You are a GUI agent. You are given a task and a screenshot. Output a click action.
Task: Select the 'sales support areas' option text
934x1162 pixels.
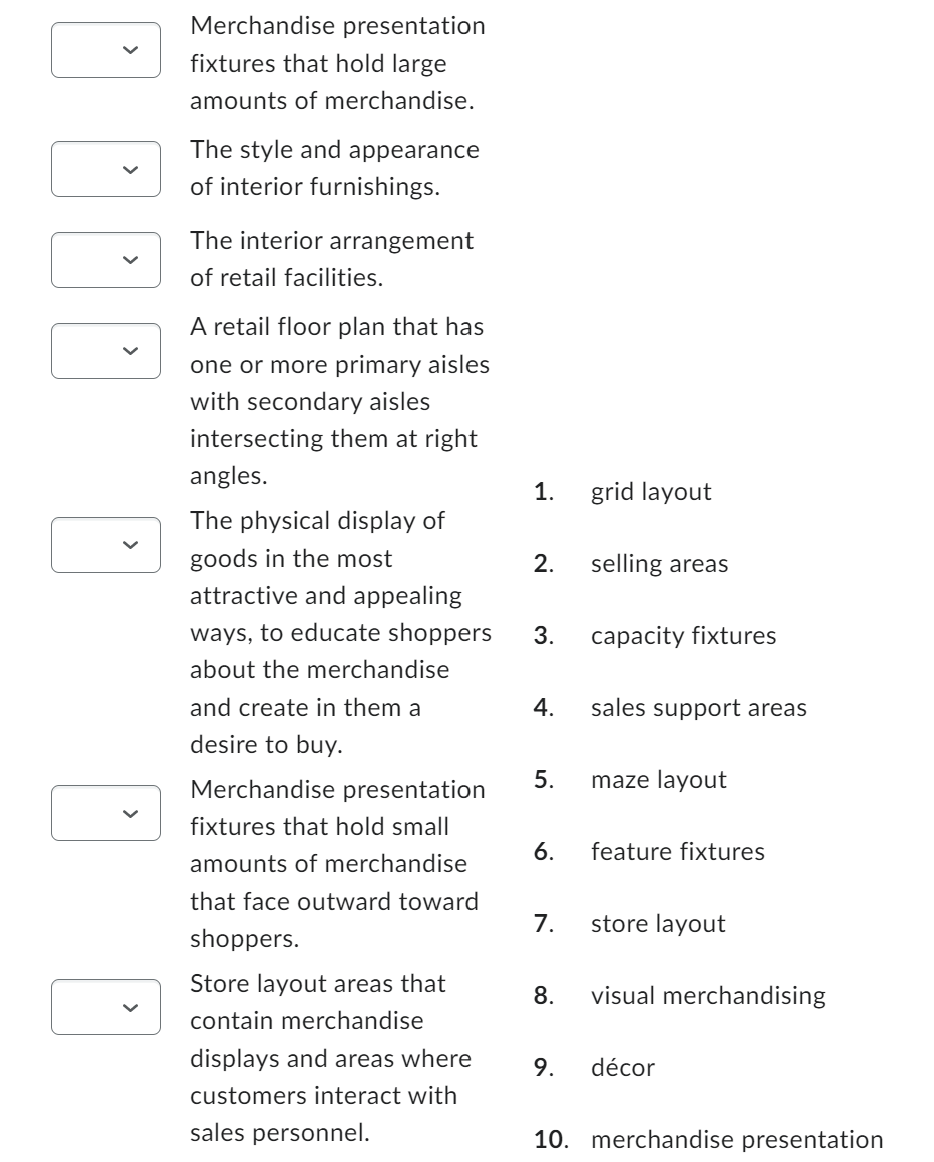point(698,708)
